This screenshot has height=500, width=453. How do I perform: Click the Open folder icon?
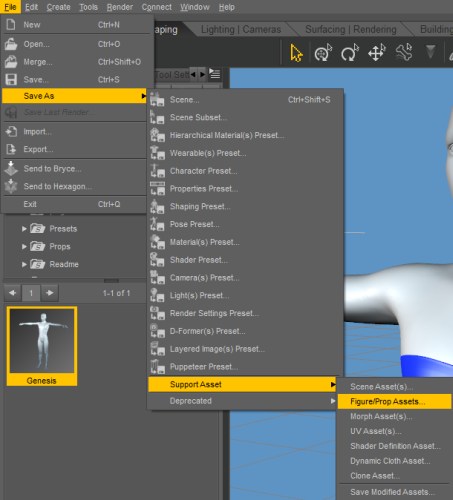[11, 44]
